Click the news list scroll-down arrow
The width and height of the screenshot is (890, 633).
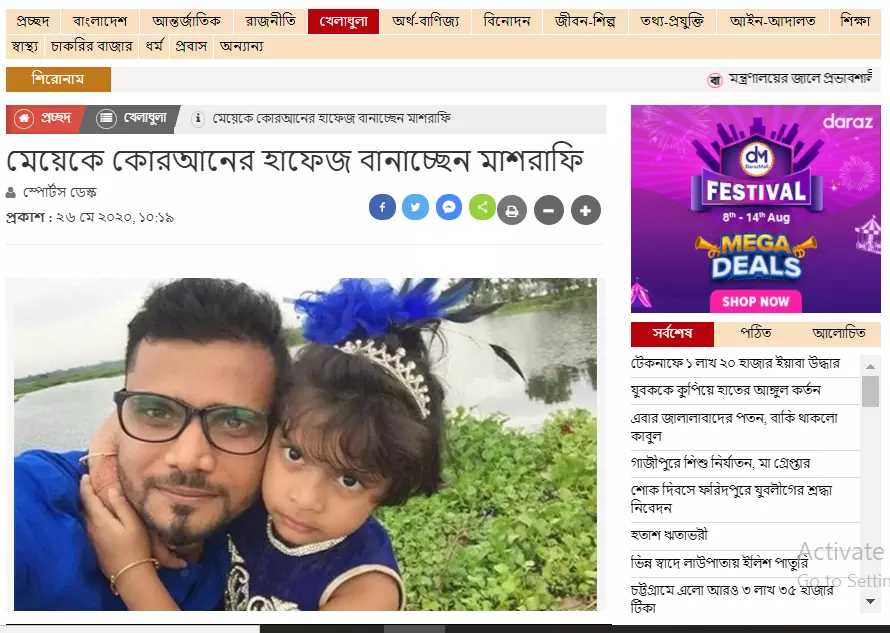tap(870, 601)
